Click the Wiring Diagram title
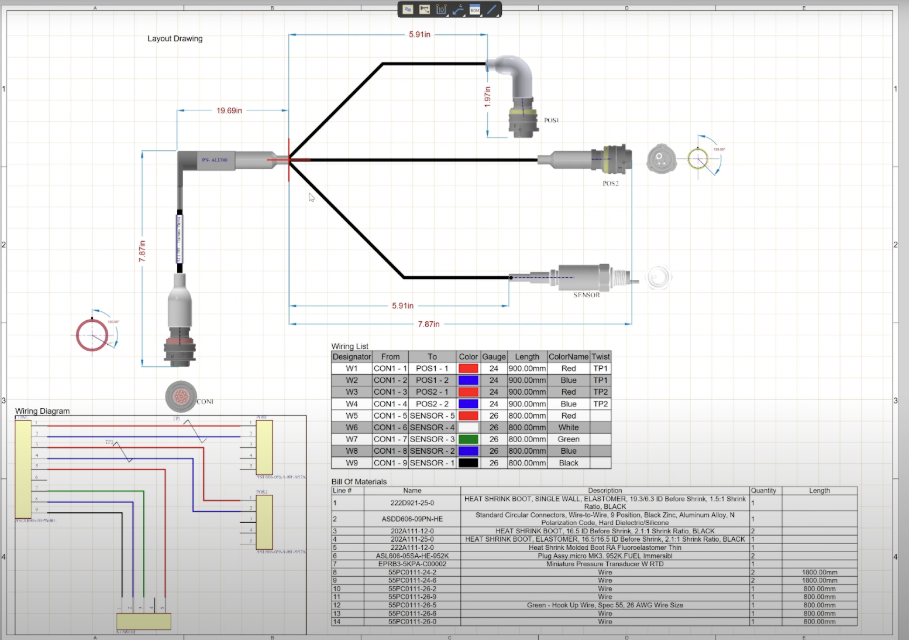 (42, 411)
